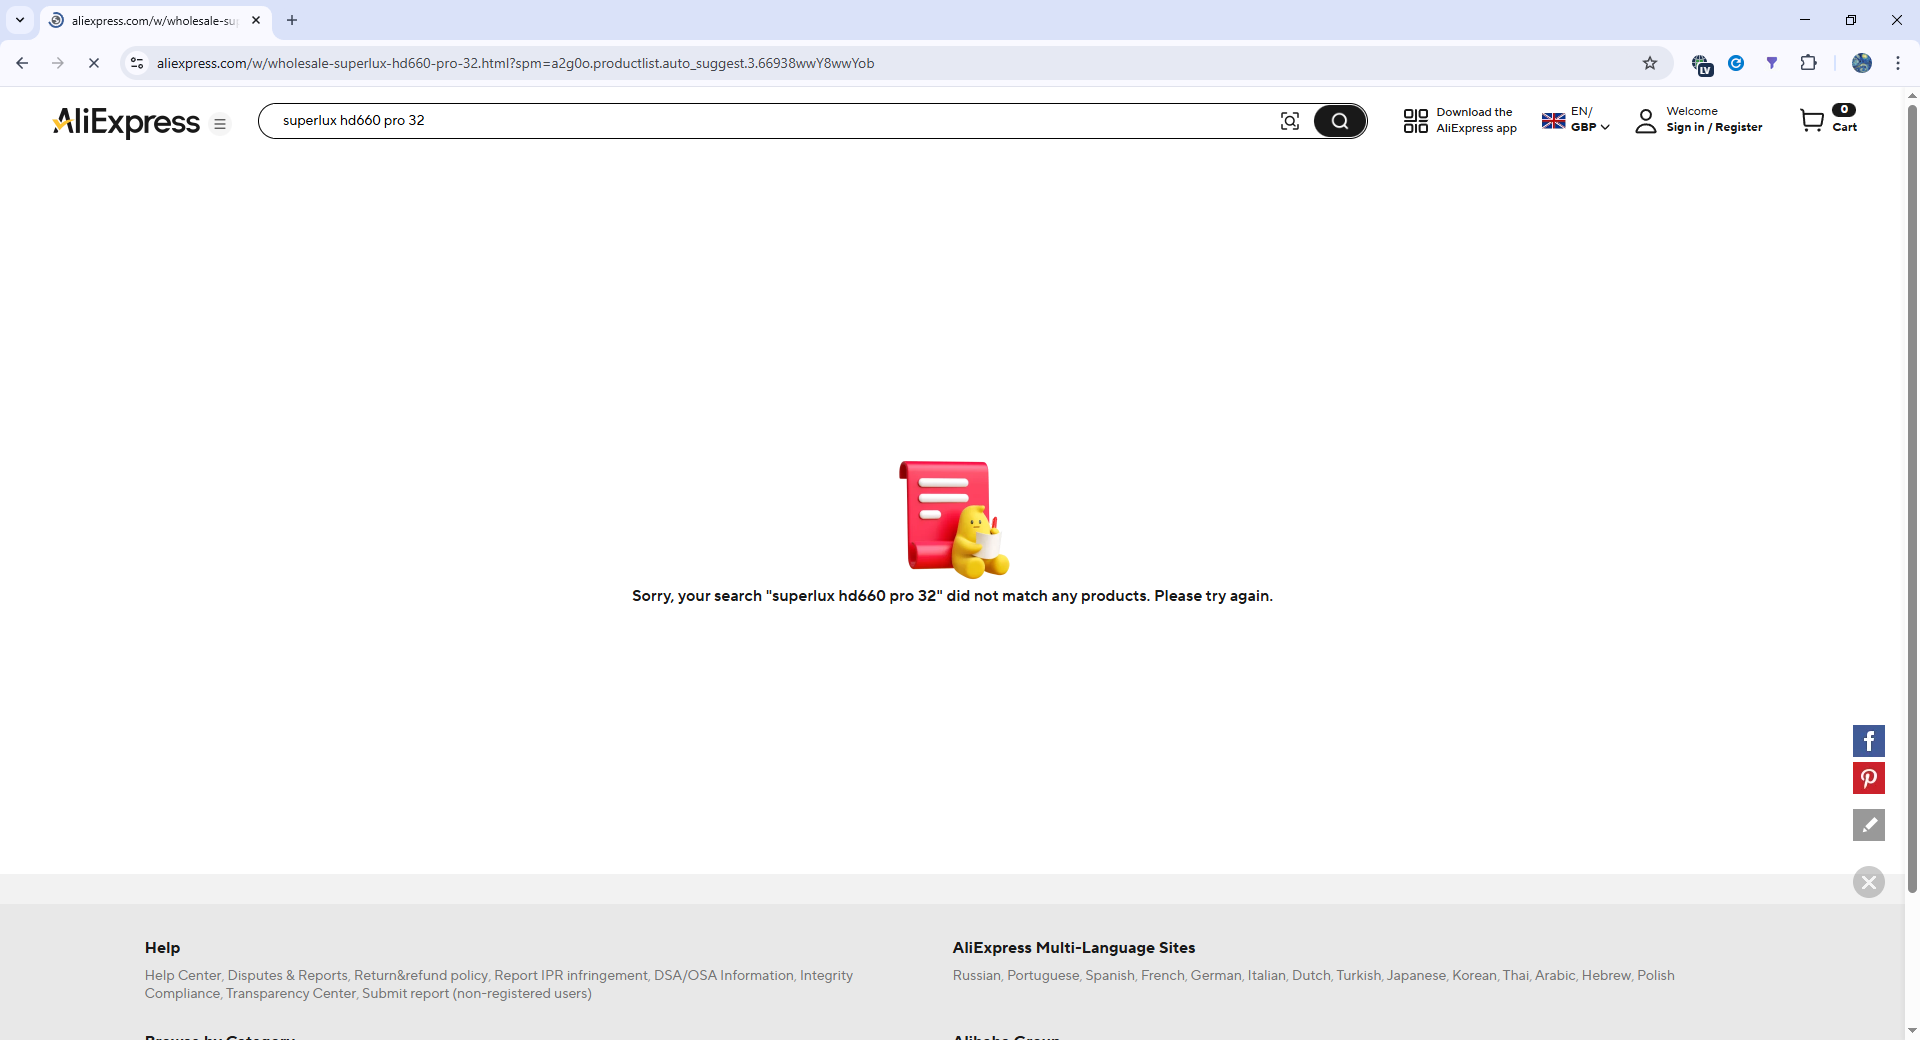Expand the EN/GBP language currency dropdown
The image size is (1920, 1040).
tap(1590, 120)
